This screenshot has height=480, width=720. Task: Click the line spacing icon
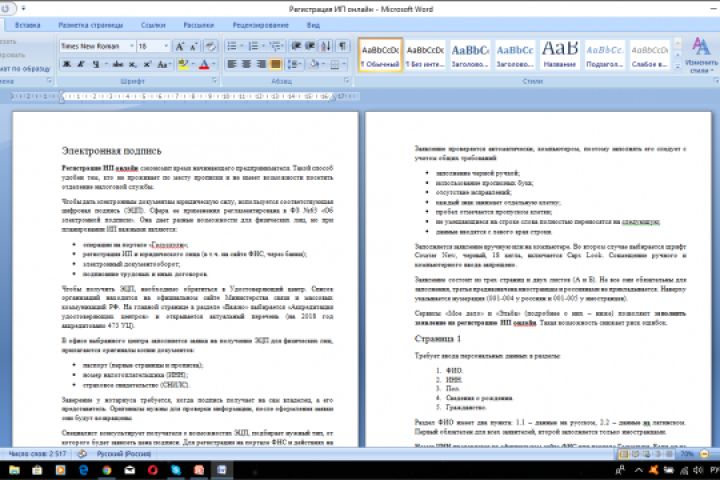[293, 64]
